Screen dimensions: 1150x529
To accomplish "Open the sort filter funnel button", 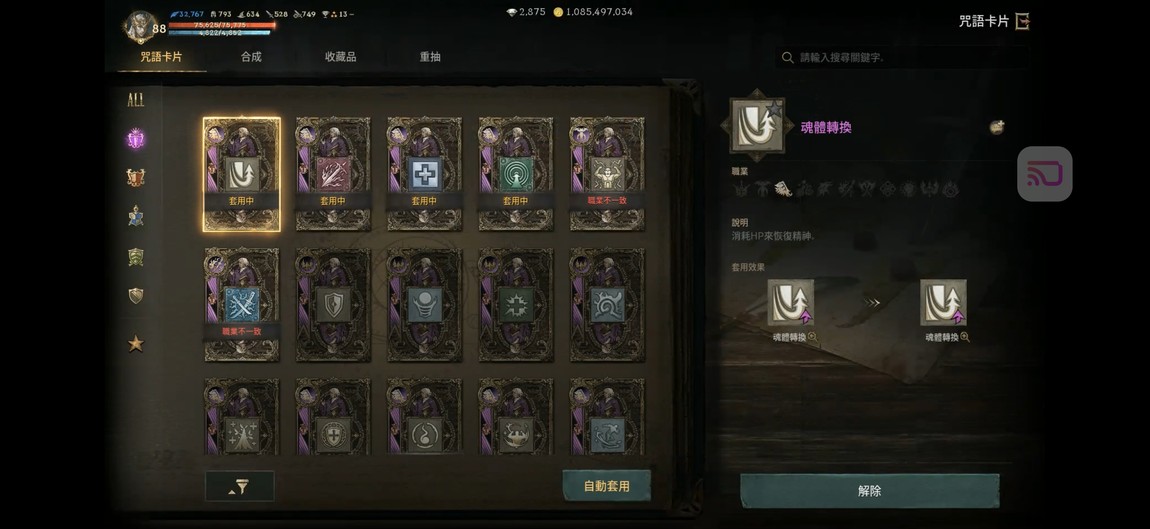I will pos(240,486).
